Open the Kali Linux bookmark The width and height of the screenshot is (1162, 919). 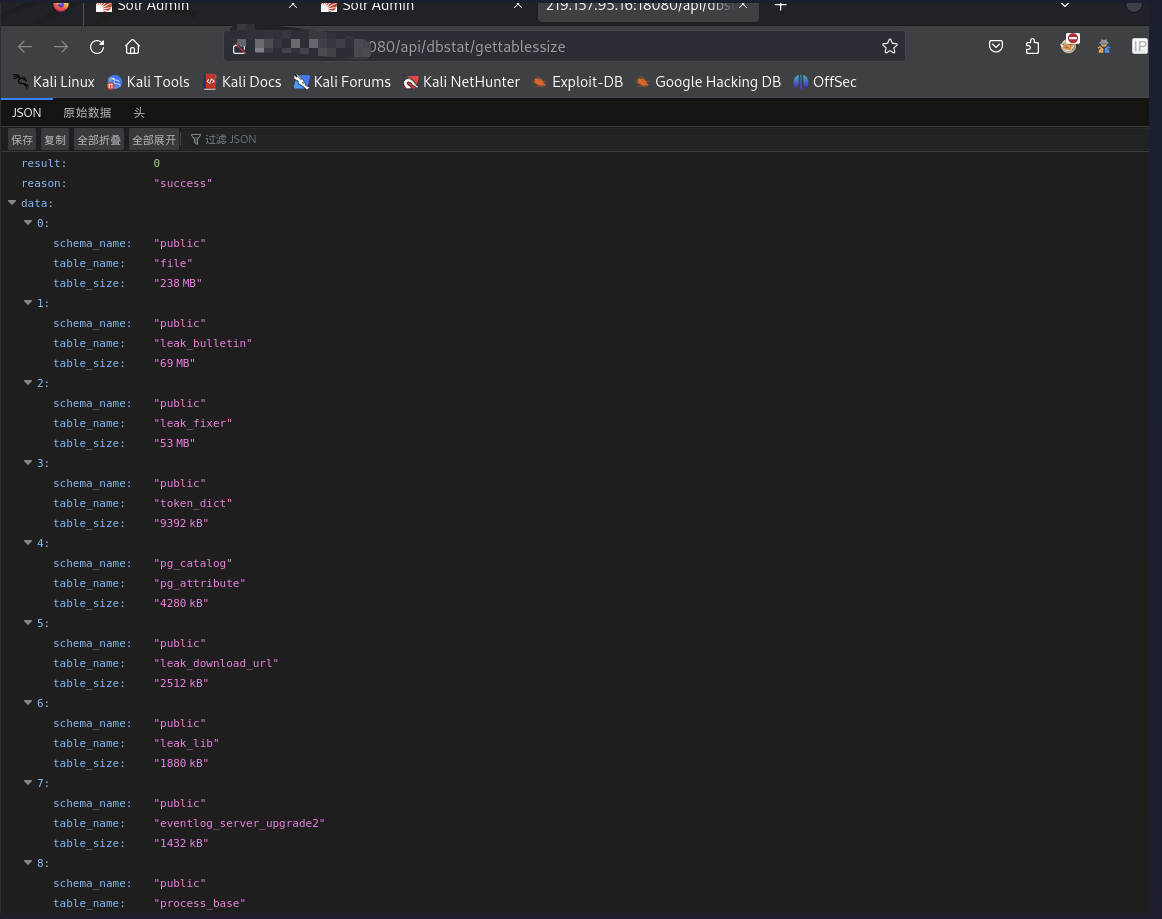55,82
